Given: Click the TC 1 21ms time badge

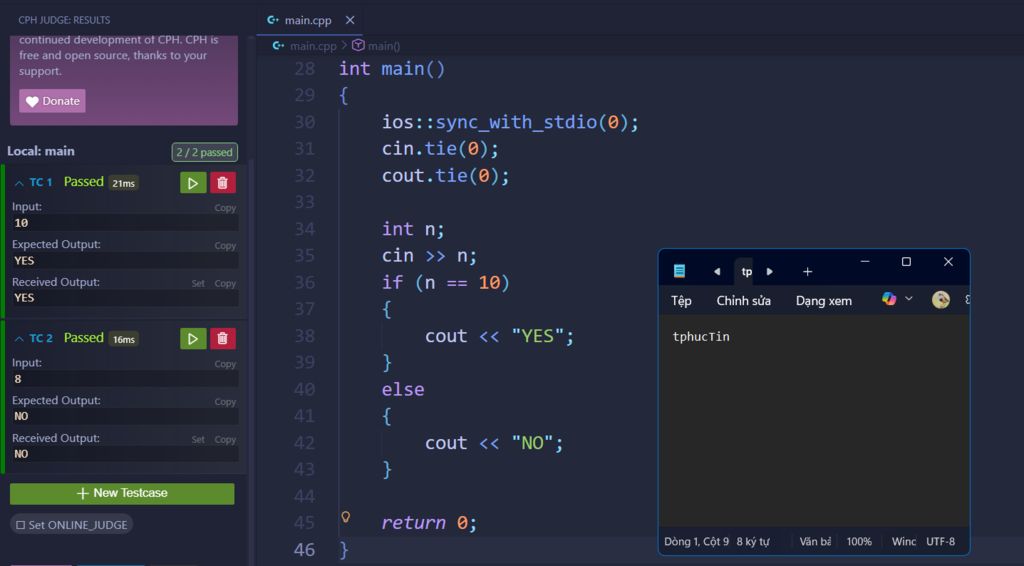Looking at the screenshot, I should [x=123, y=183].
